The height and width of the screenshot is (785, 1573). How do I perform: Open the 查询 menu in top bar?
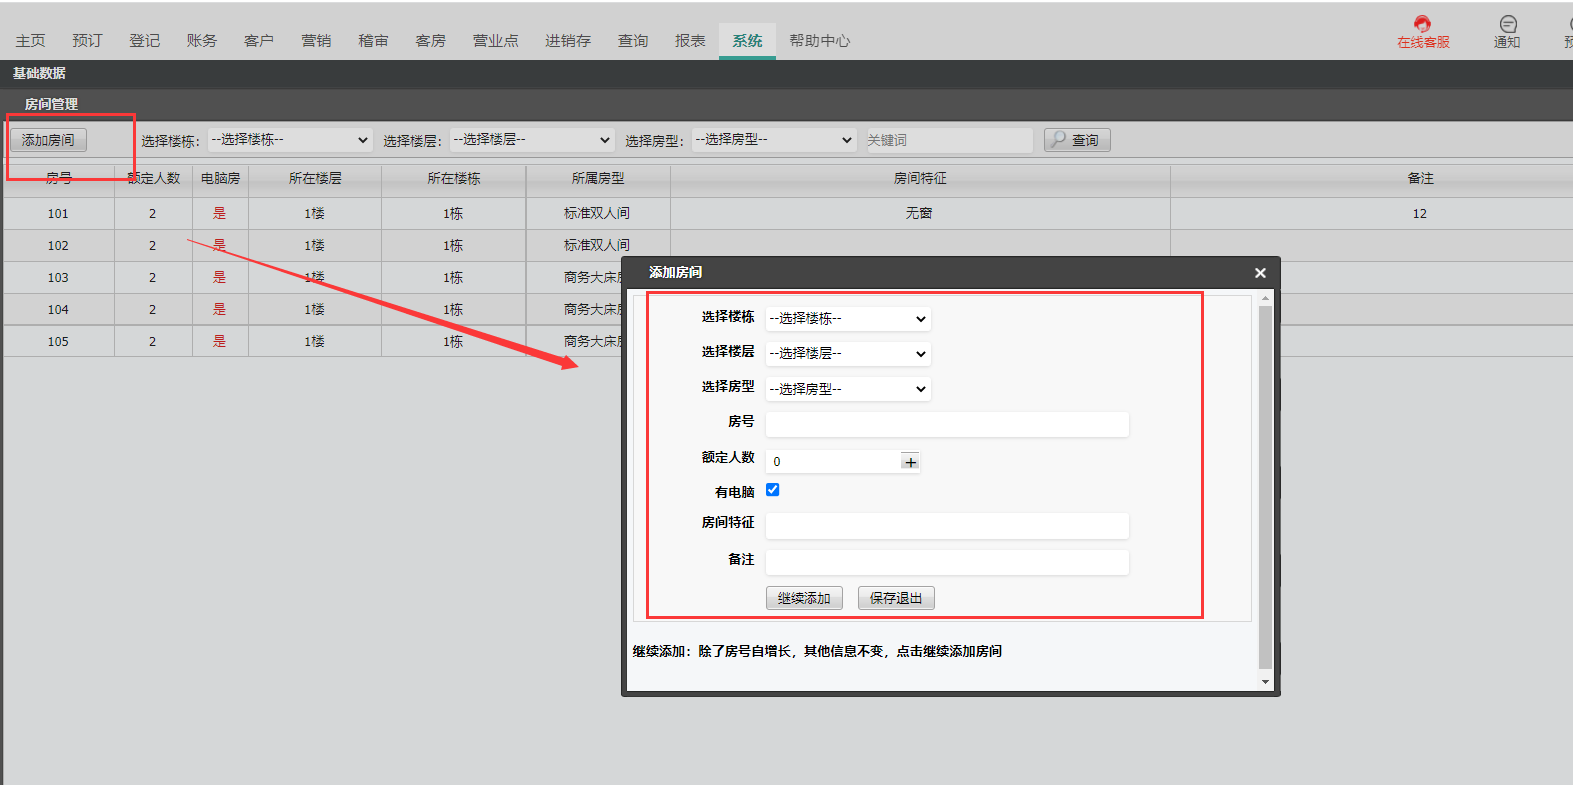(x=633, y=41)
